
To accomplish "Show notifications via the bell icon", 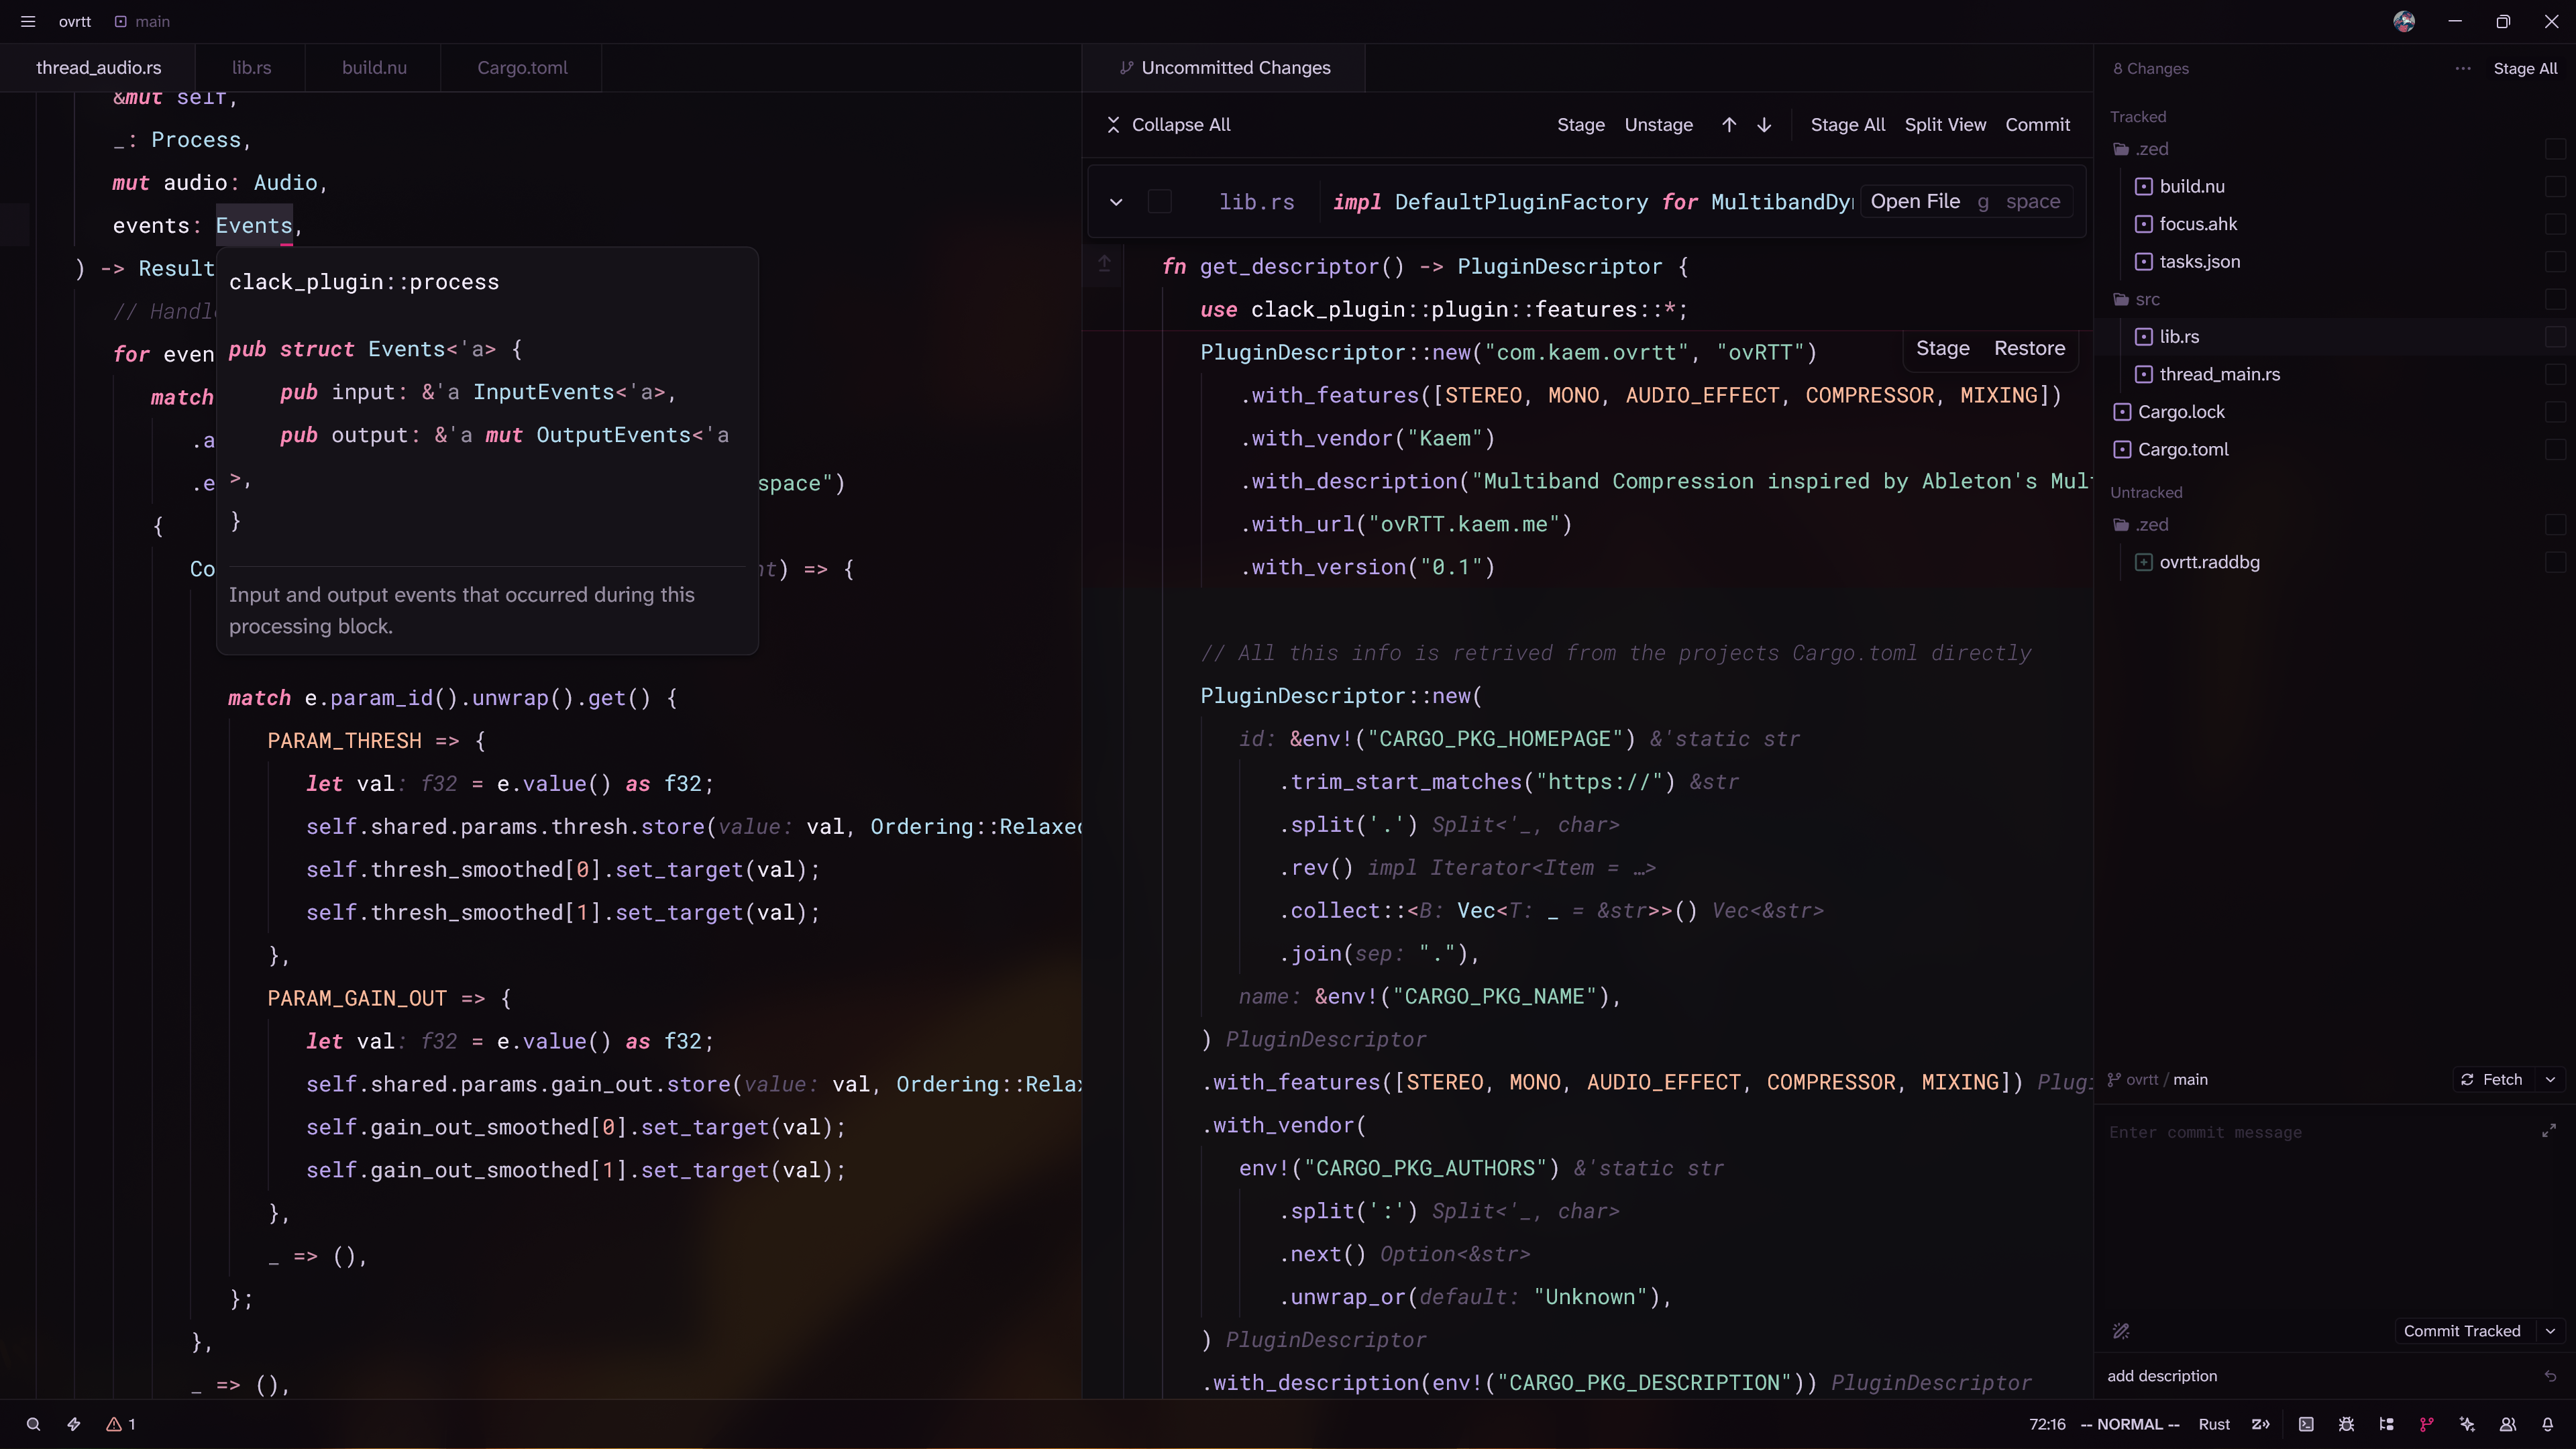I will [x=2548, y=1424].
